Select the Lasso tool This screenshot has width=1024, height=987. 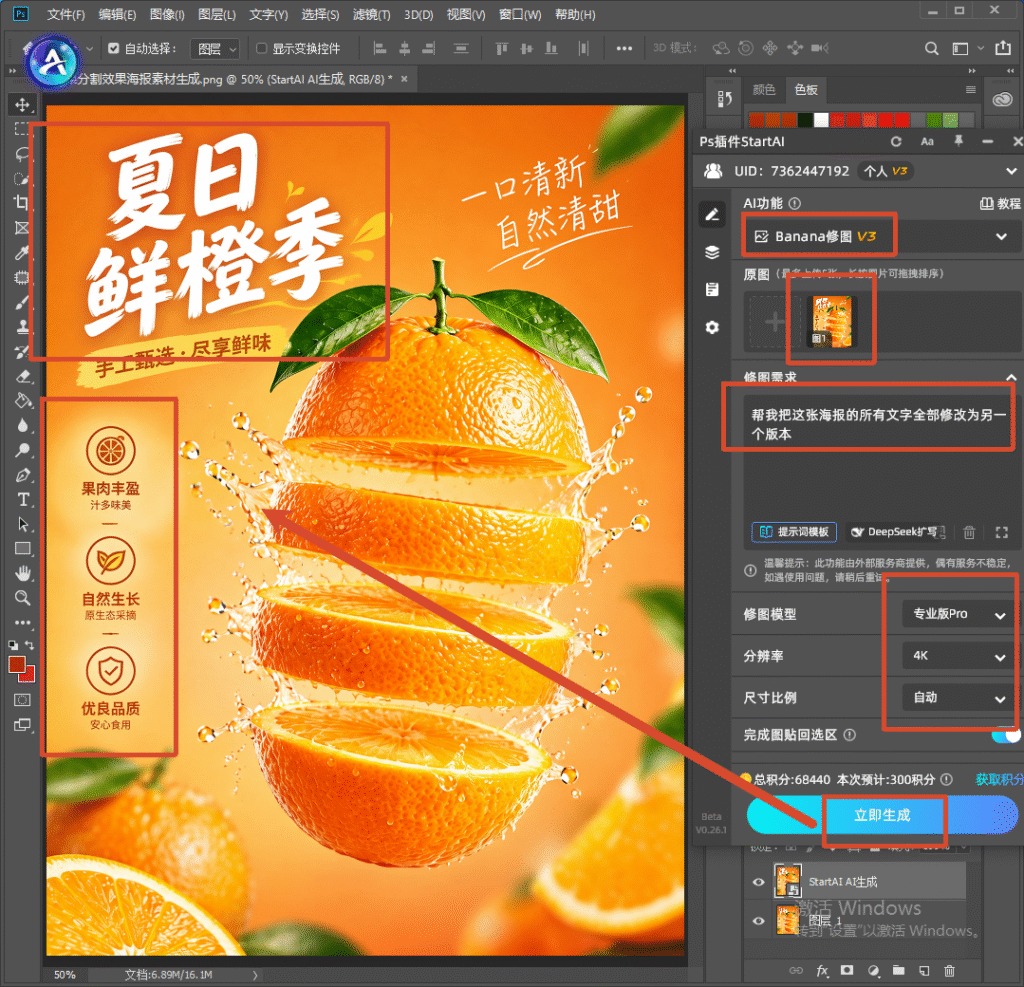[x=22, y=154]
